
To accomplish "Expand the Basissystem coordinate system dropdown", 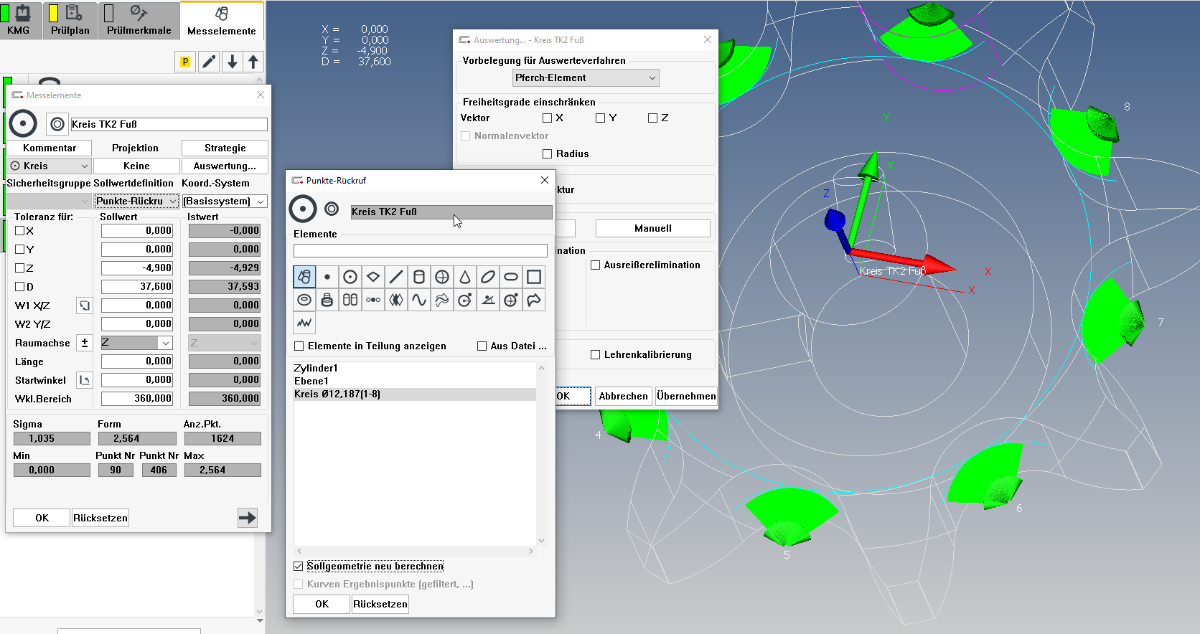I will pos(224,201).
